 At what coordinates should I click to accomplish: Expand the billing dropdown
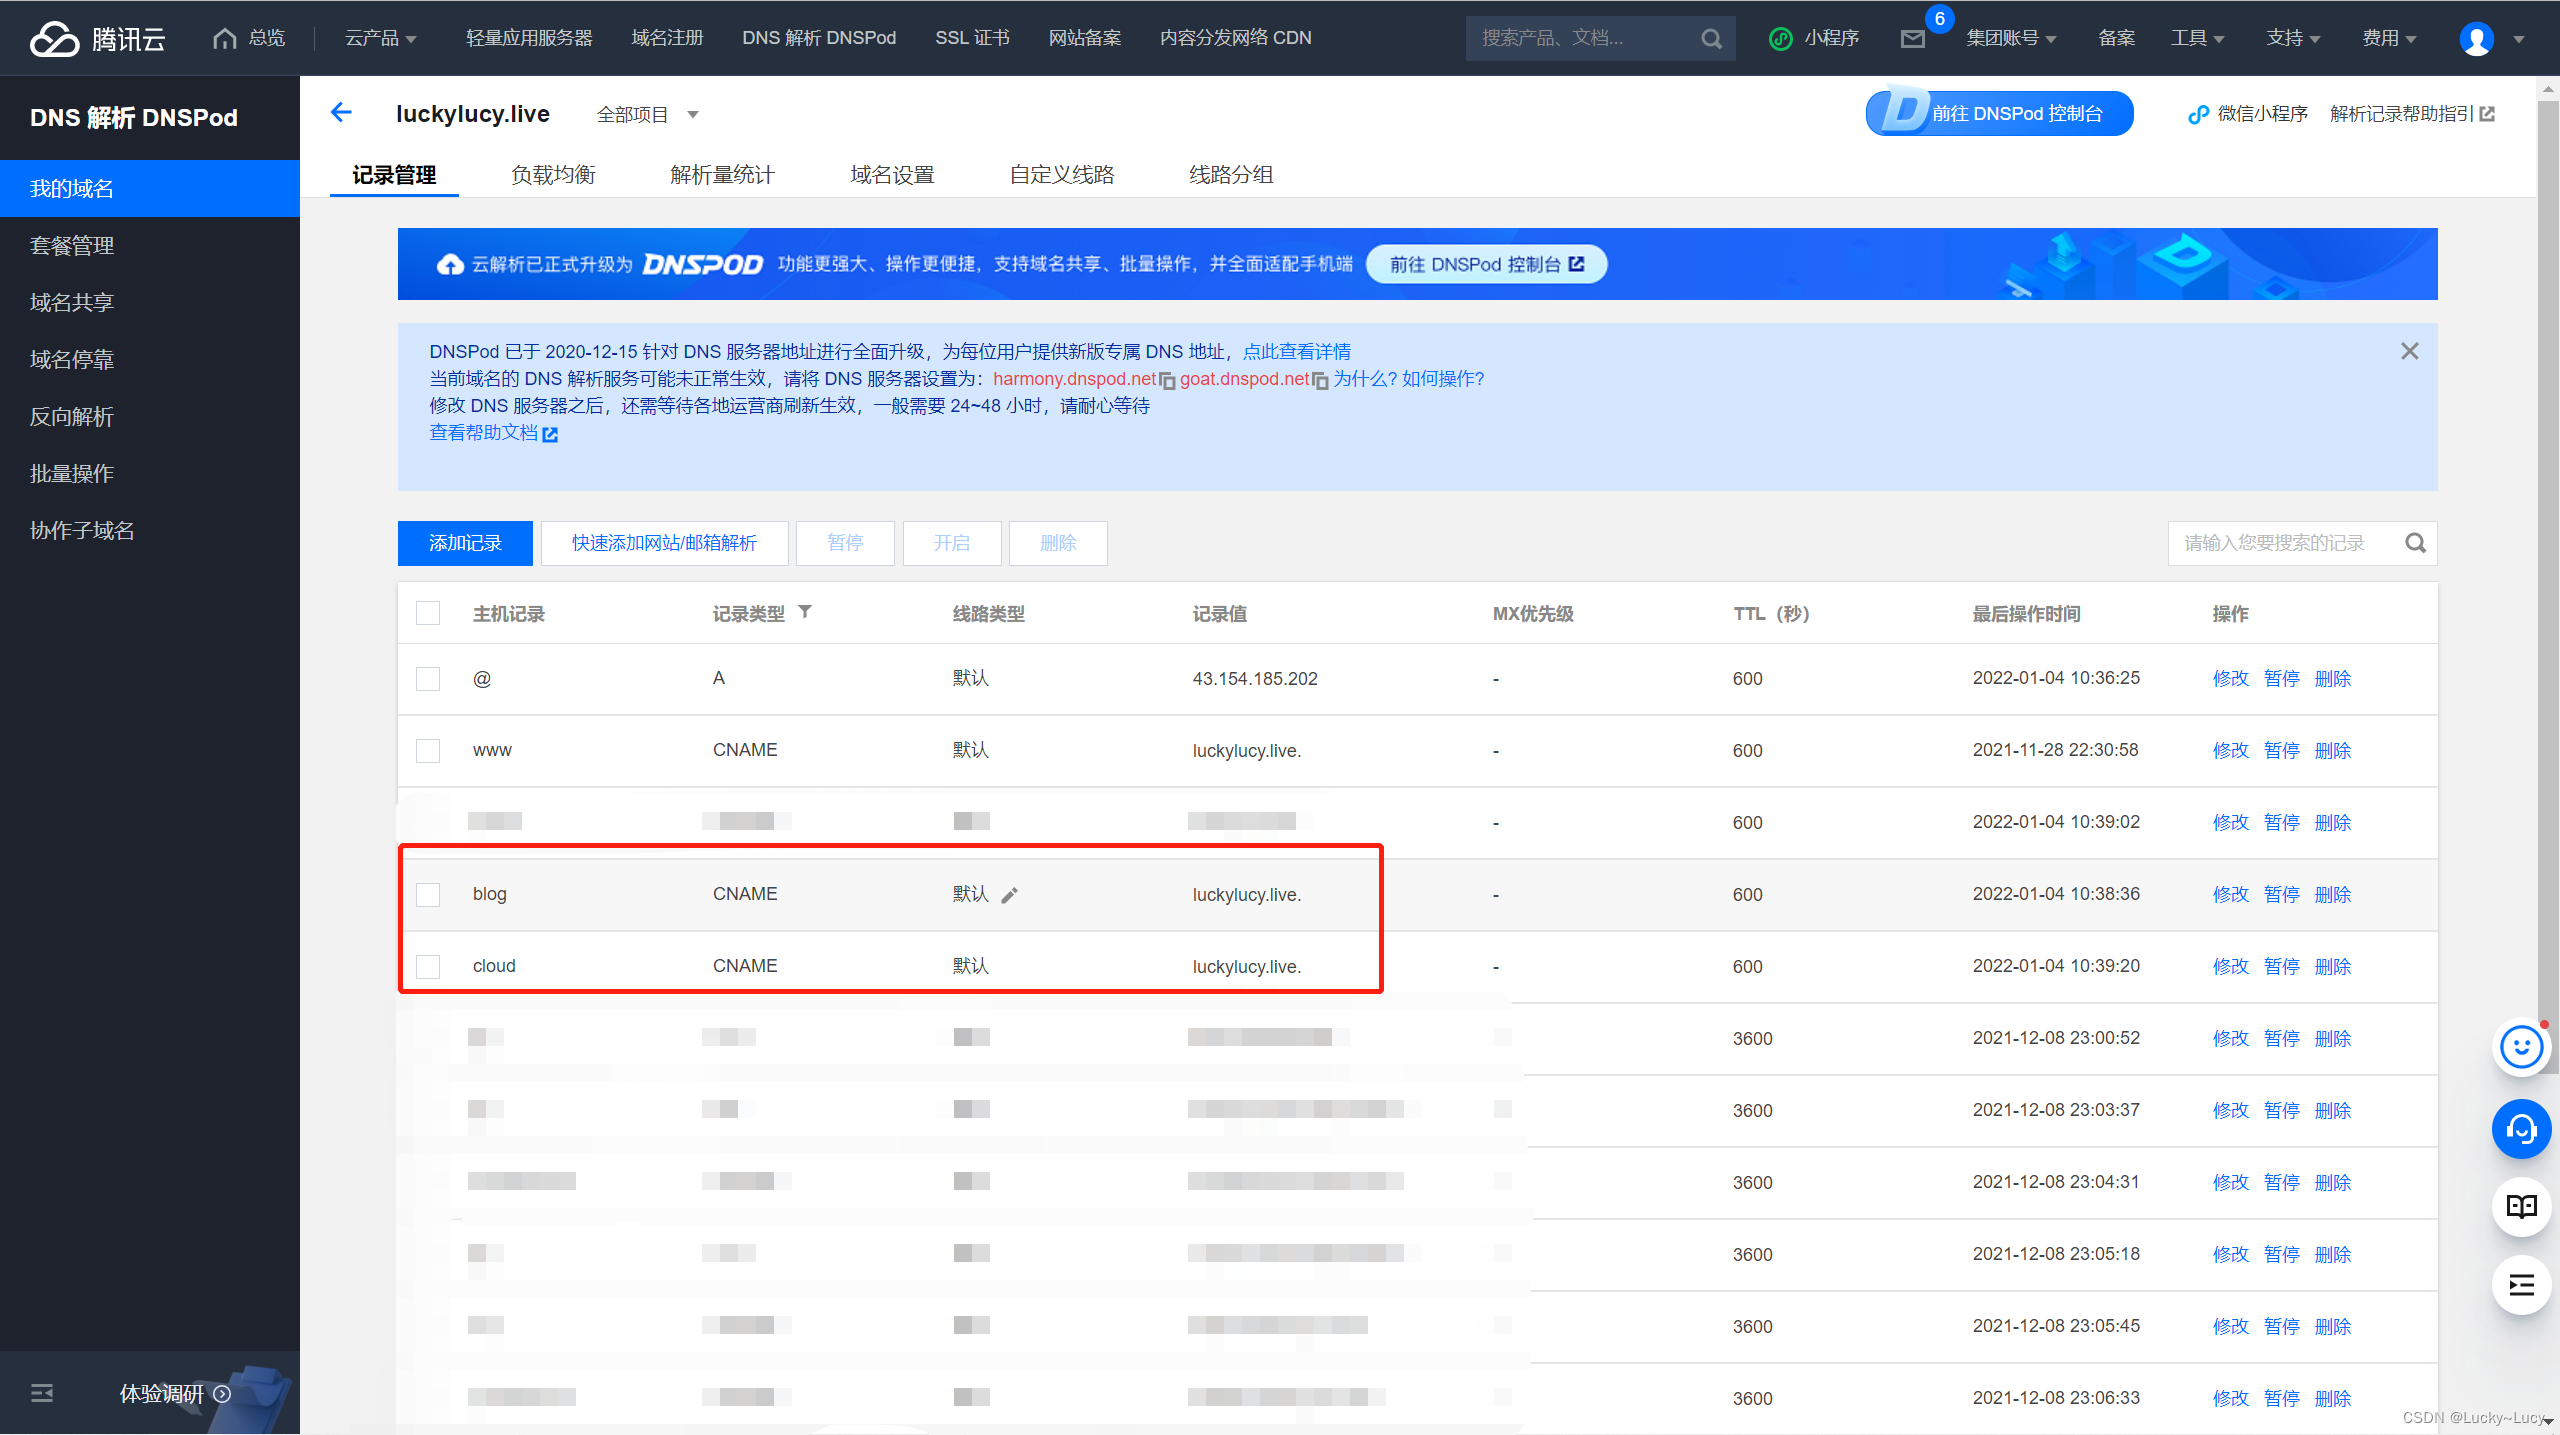(x=2388, y=38)
